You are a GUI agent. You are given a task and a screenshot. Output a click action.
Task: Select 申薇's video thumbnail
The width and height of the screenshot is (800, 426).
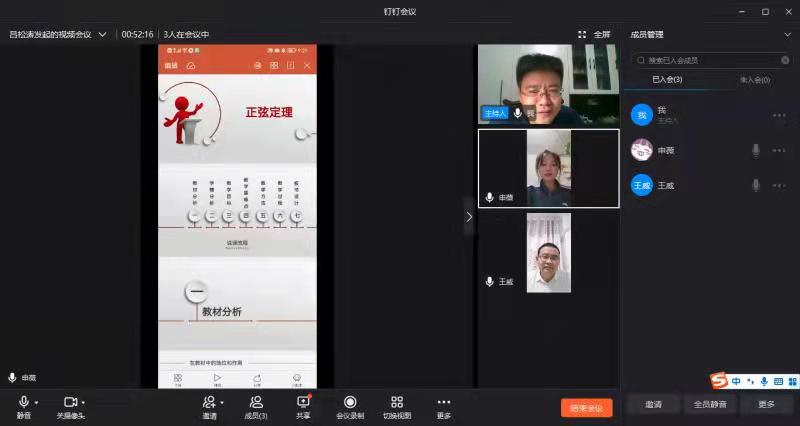pyautogui.click(x=548, y=168)
